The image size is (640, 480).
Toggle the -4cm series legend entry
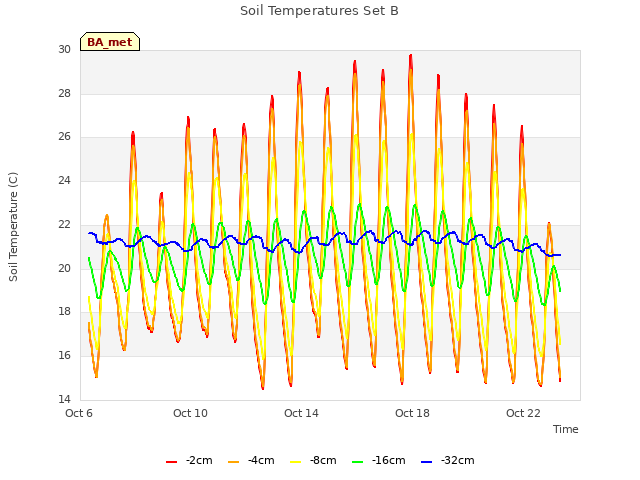point(251,461)
